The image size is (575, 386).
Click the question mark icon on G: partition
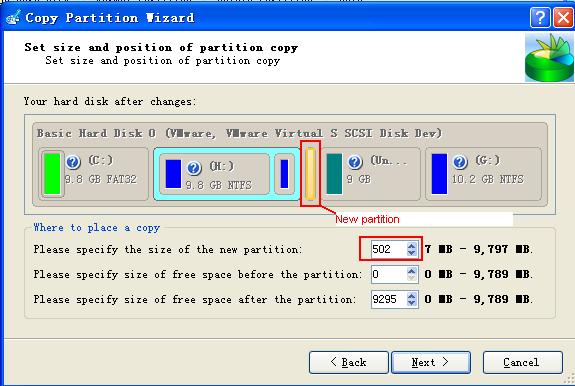click(x=459, y=161)
